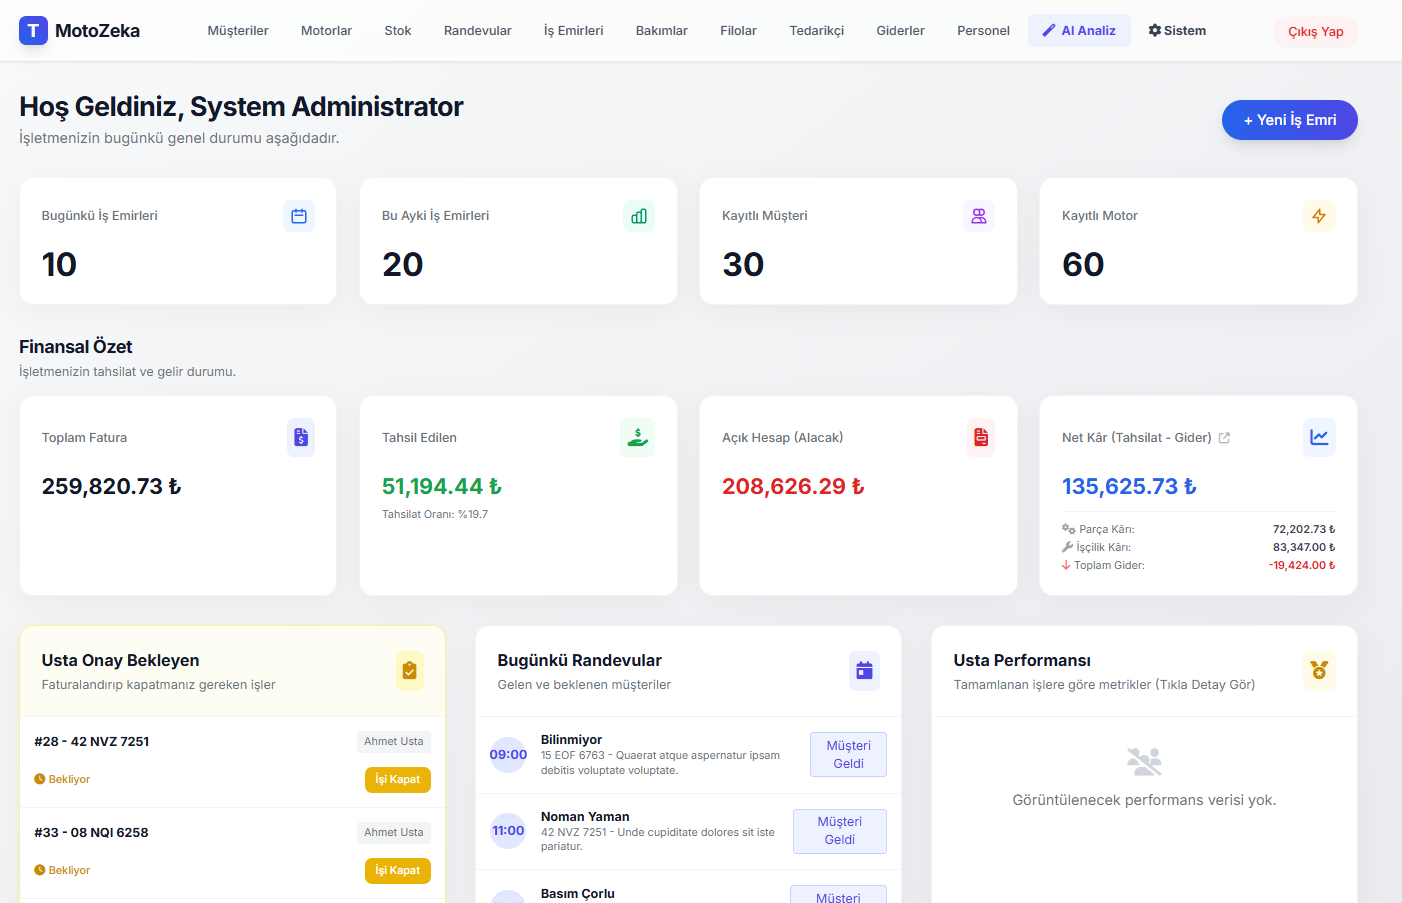Click the calendar icon in Bugünkü İş Emirleri card
Viewport: 1402px width, 903px height.
pos(299,216)
